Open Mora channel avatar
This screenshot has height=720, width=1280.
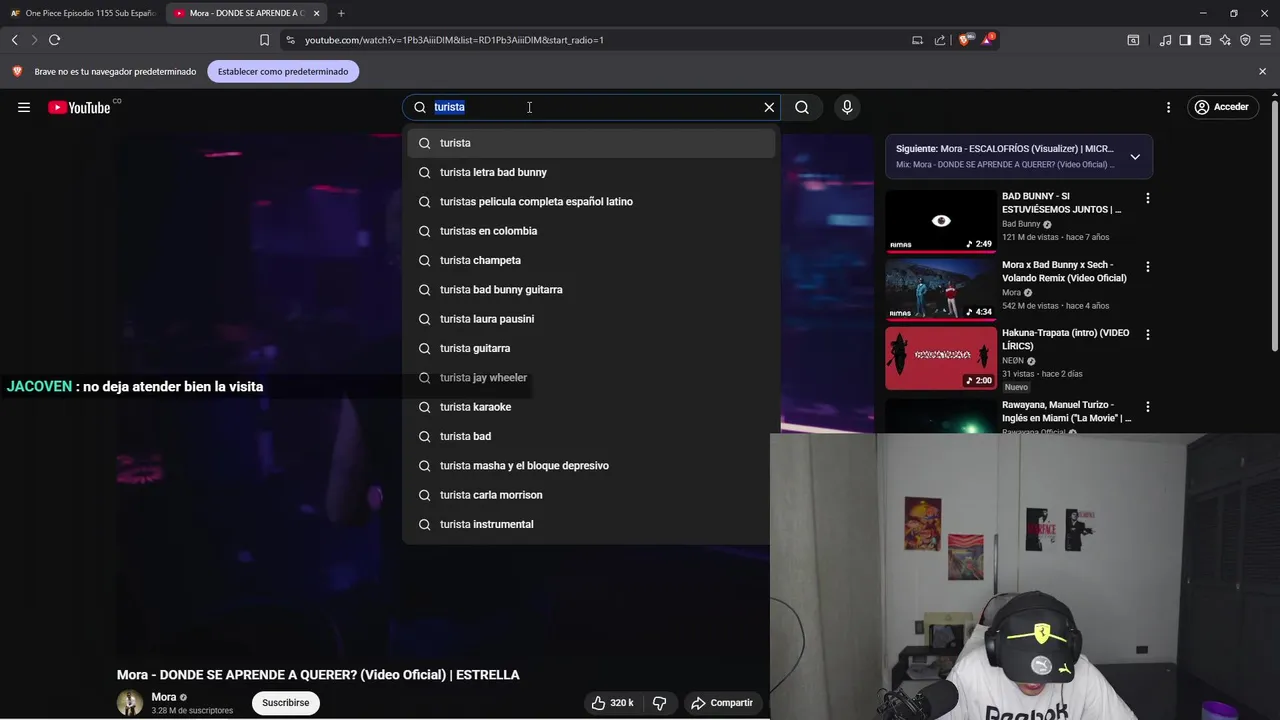point(130,703)
